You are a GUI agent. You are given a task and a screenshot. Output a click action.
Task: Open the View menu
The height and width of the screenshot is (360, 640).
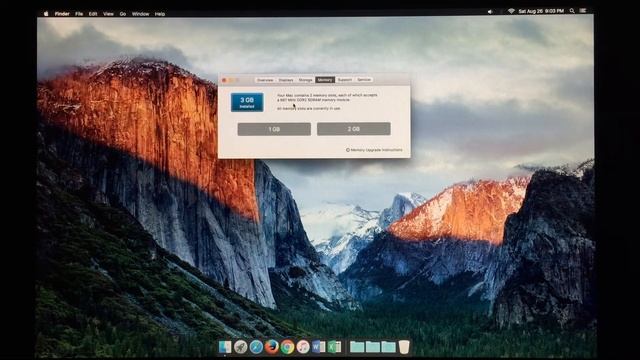pyautogui.click(x=108, y=13)
